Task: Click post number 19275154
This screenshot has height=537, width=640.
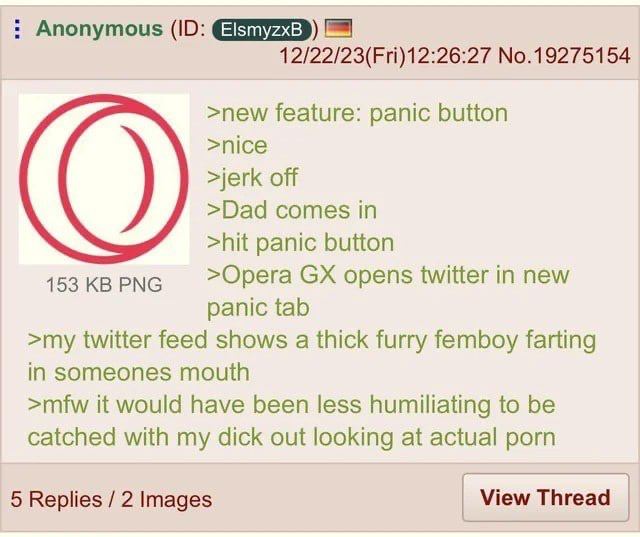Action: click(582, 55)
